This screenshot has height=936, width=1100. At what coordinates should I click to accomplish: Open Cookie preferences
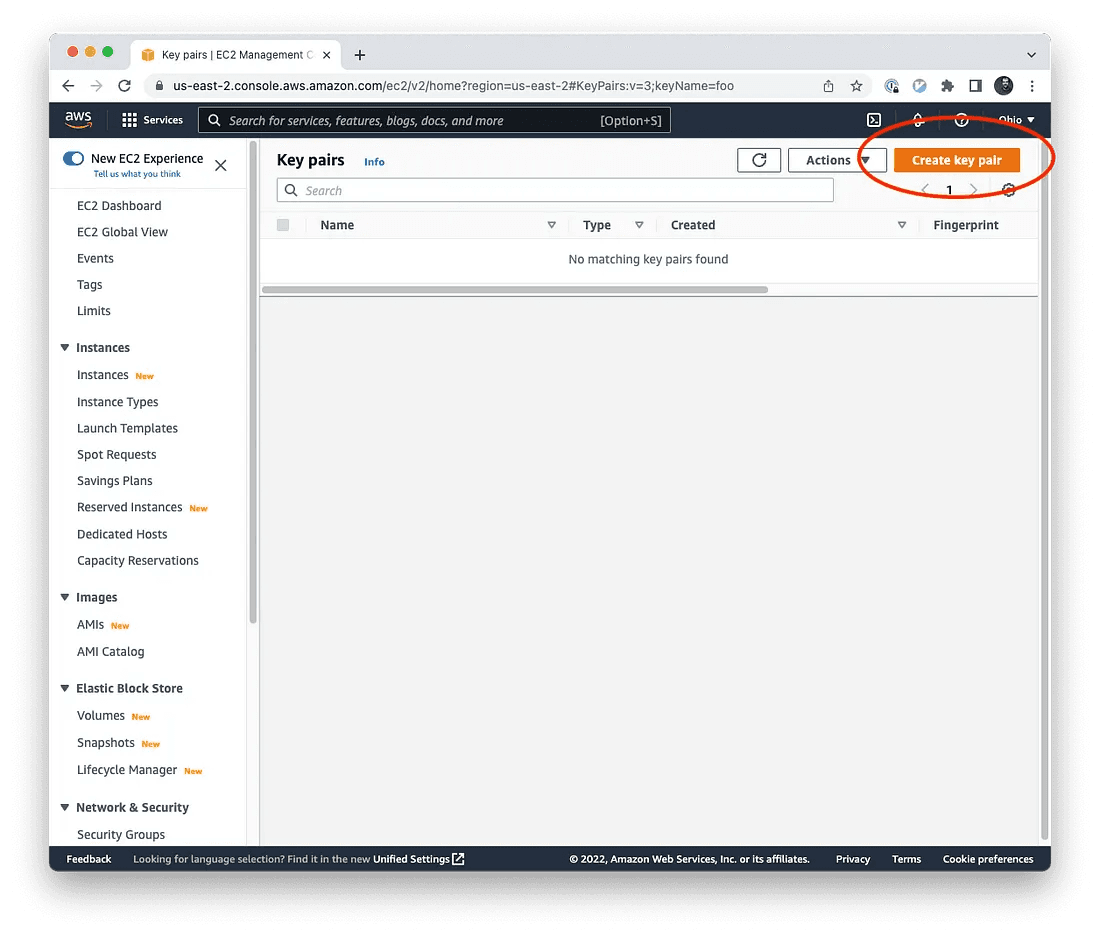[988, 859]
